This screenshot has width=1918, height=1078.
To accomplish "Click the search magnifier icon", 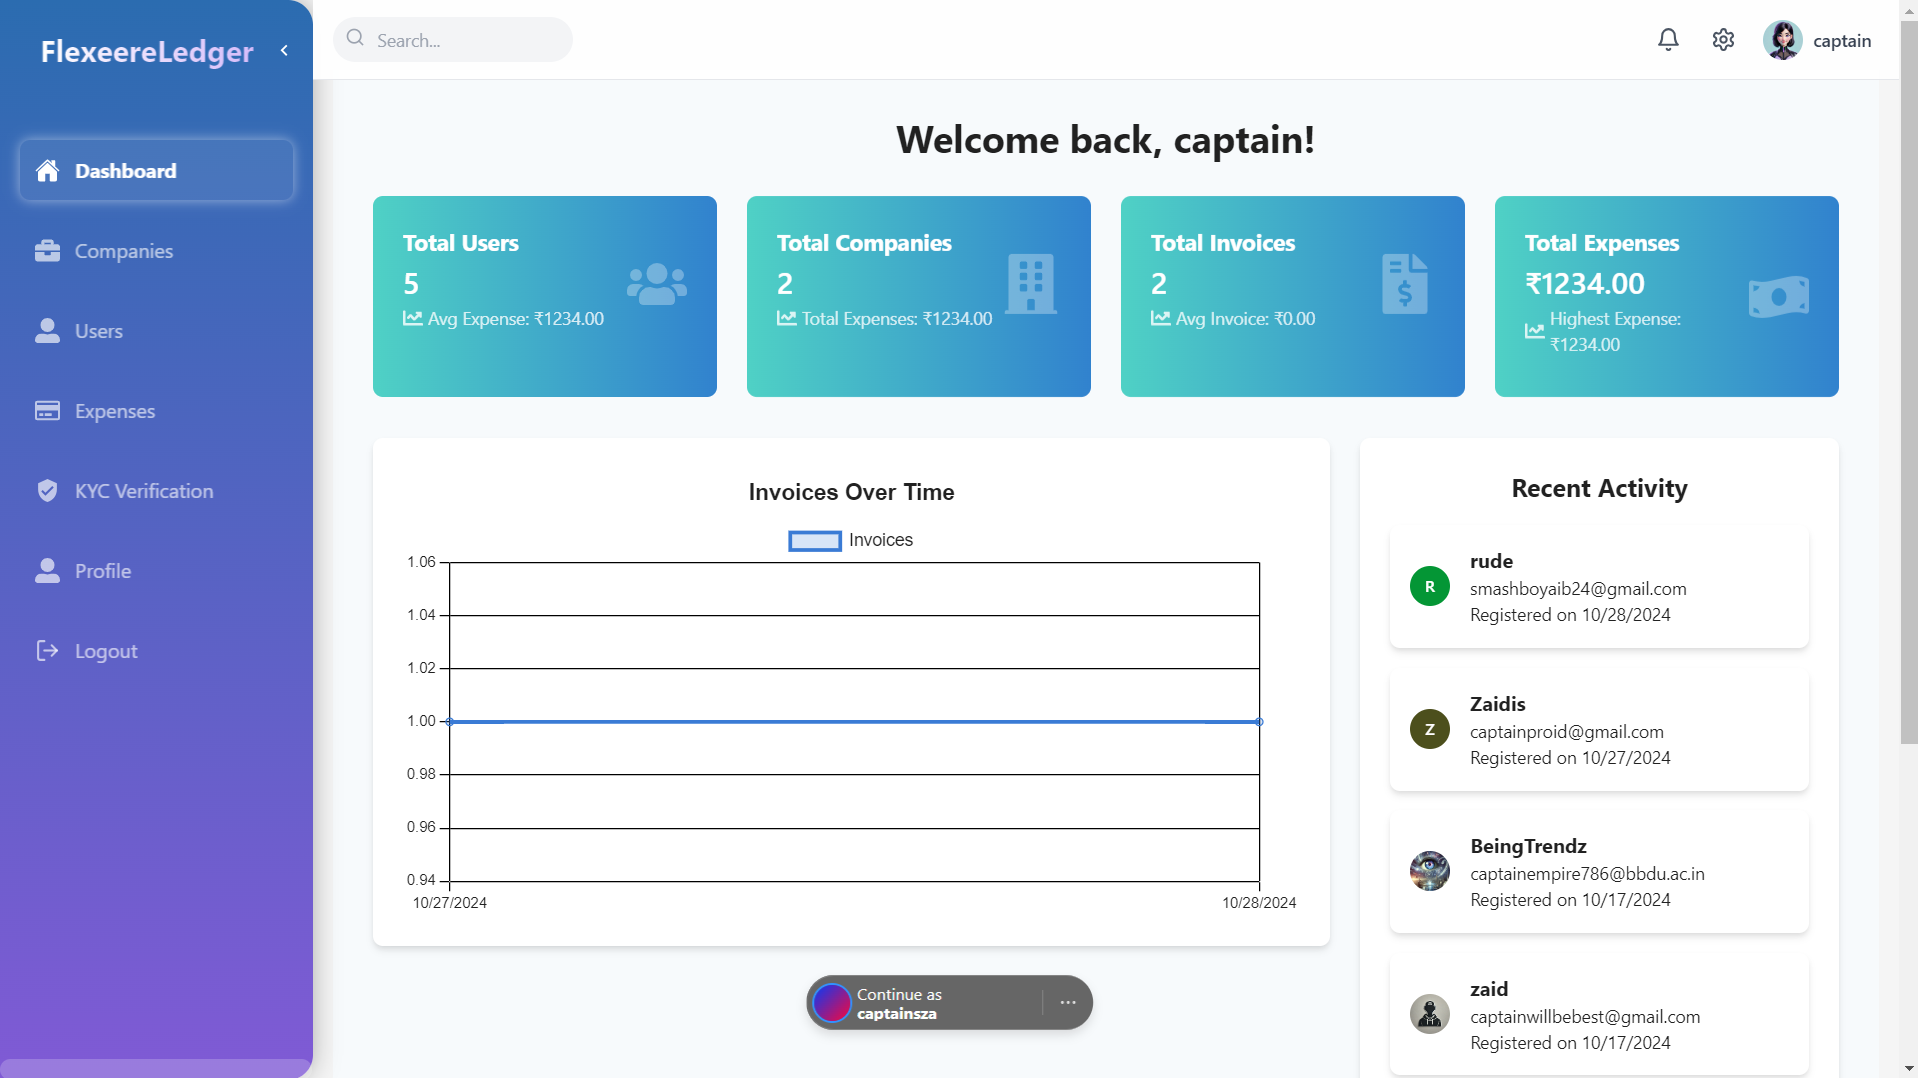I will [x=355, y=38].
